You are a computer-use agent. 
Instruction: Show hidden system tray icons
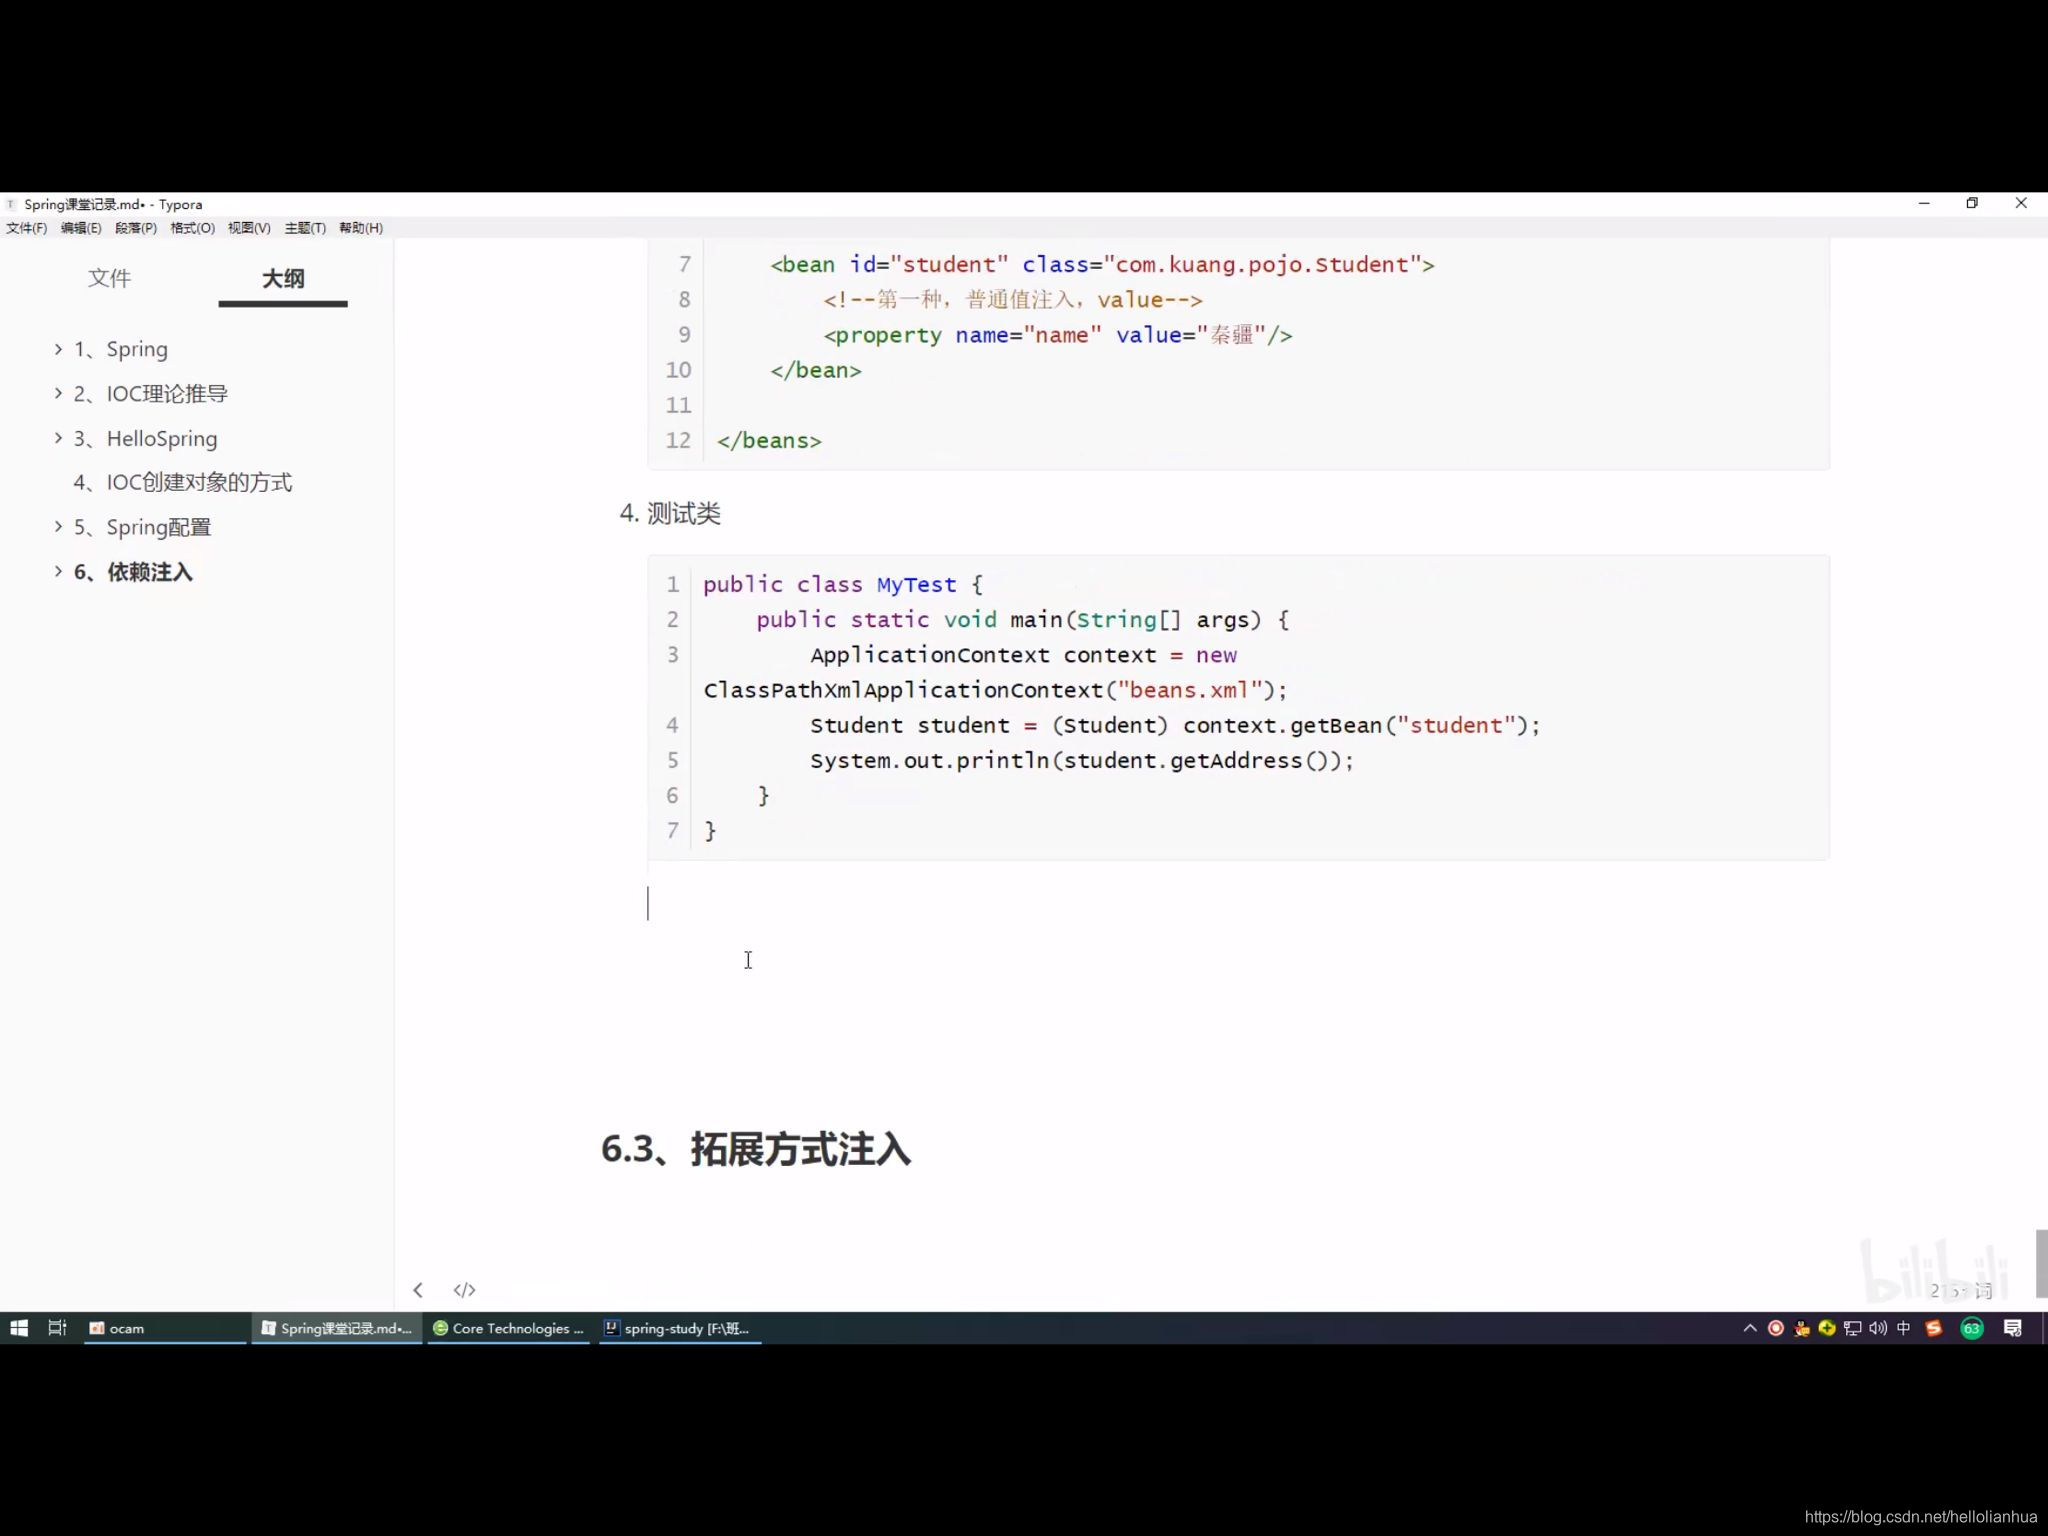pyautogui.click(x=1750, y=1328)
